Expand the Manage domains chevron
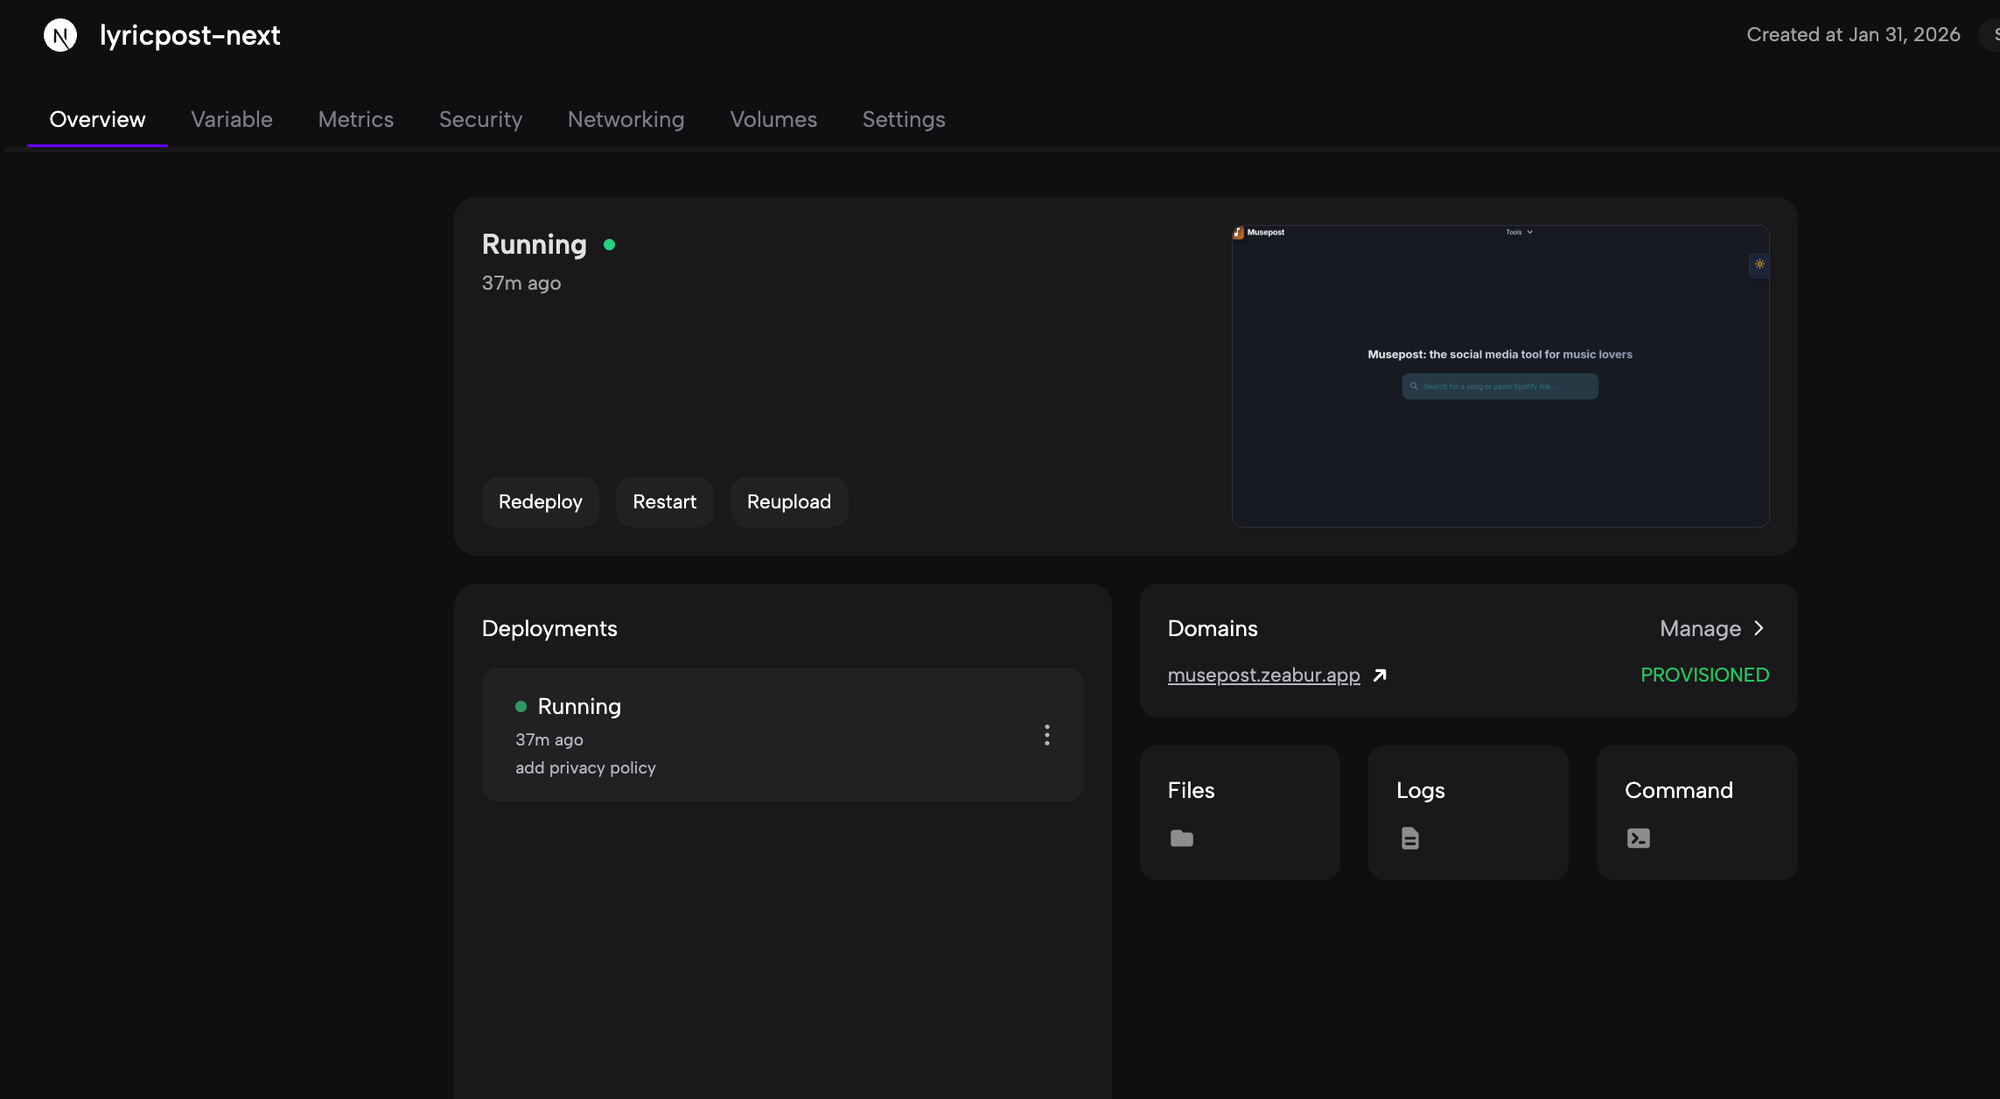Image resolution: width=2000 pixels, height=1099 pixels. 1759,628
